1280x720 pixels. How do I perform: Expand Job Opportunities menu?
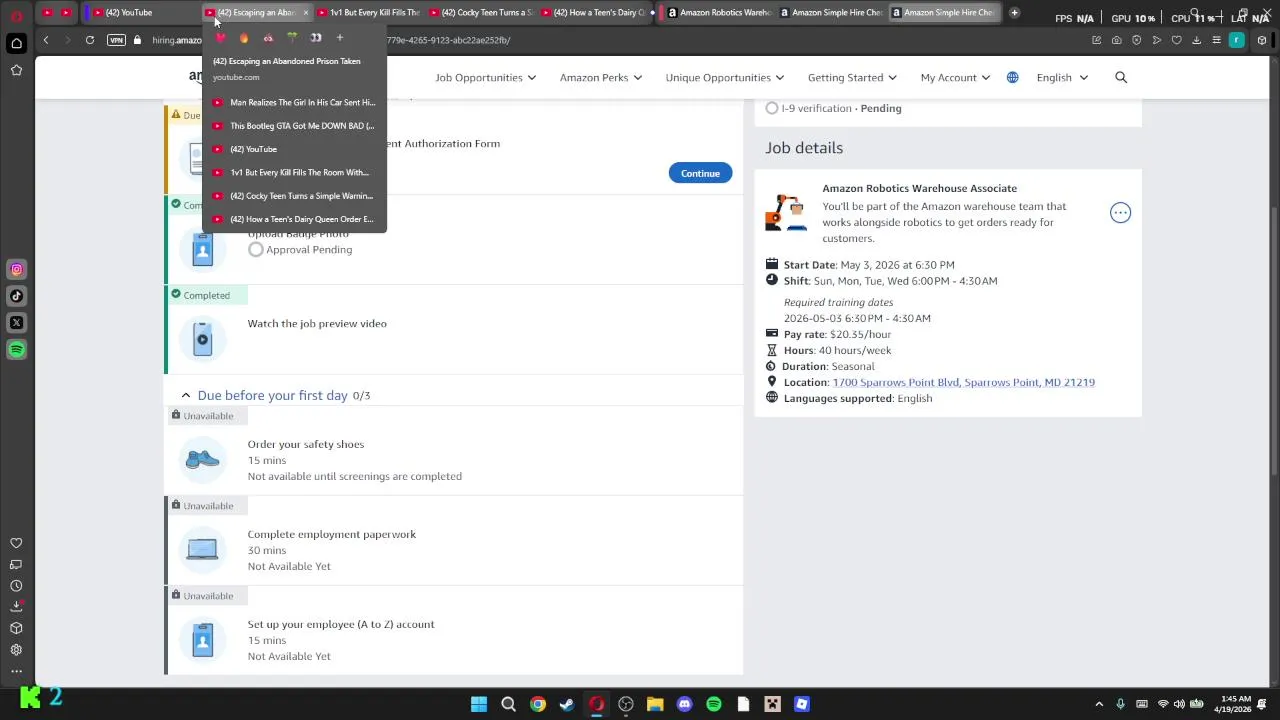(485, 77)
